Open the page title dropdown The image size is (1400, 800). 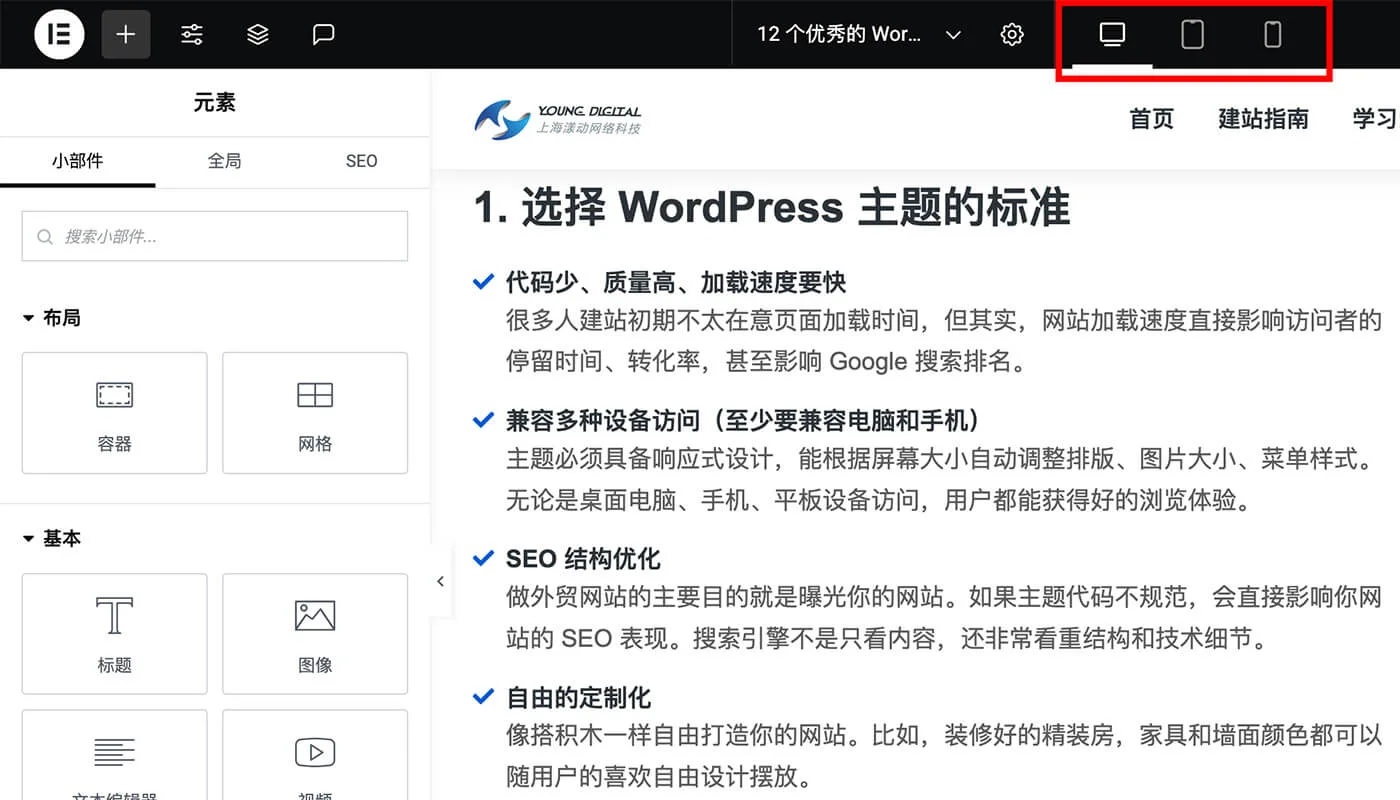(x=858, y=35)
